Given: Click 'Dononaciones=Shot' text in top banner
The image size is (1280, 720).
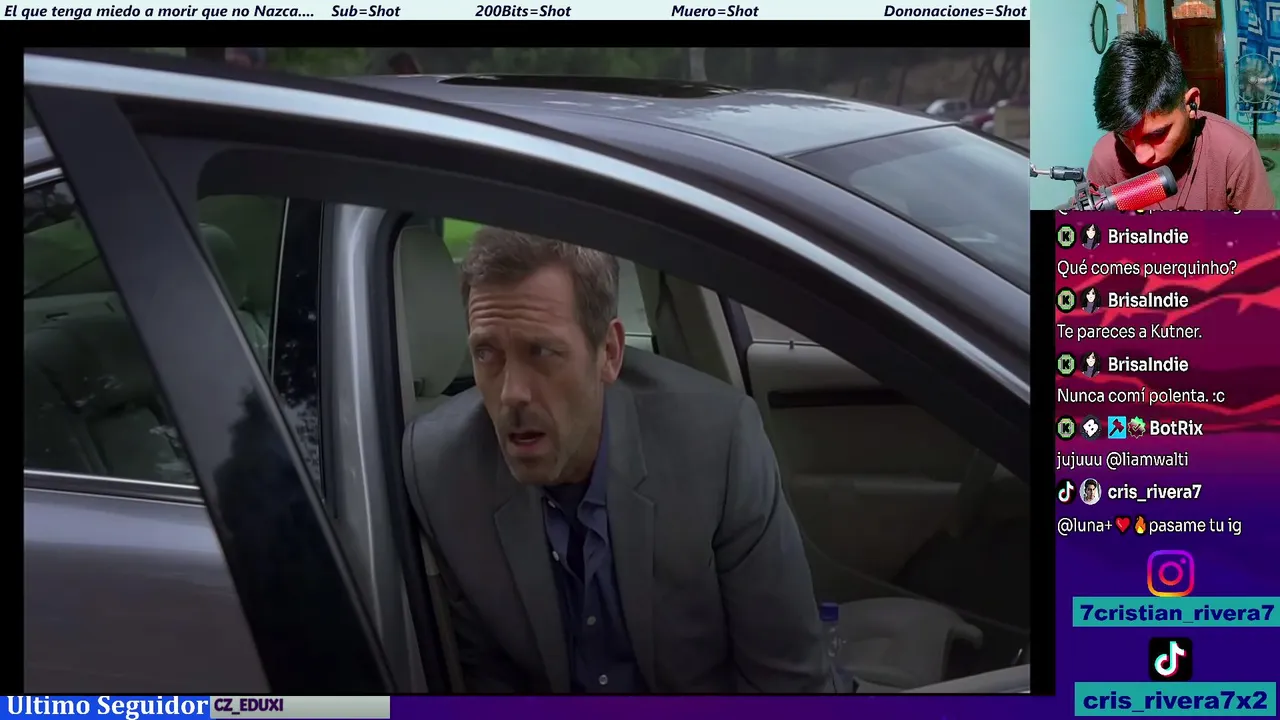Looking at the screenshot, I should coord(955,11).
